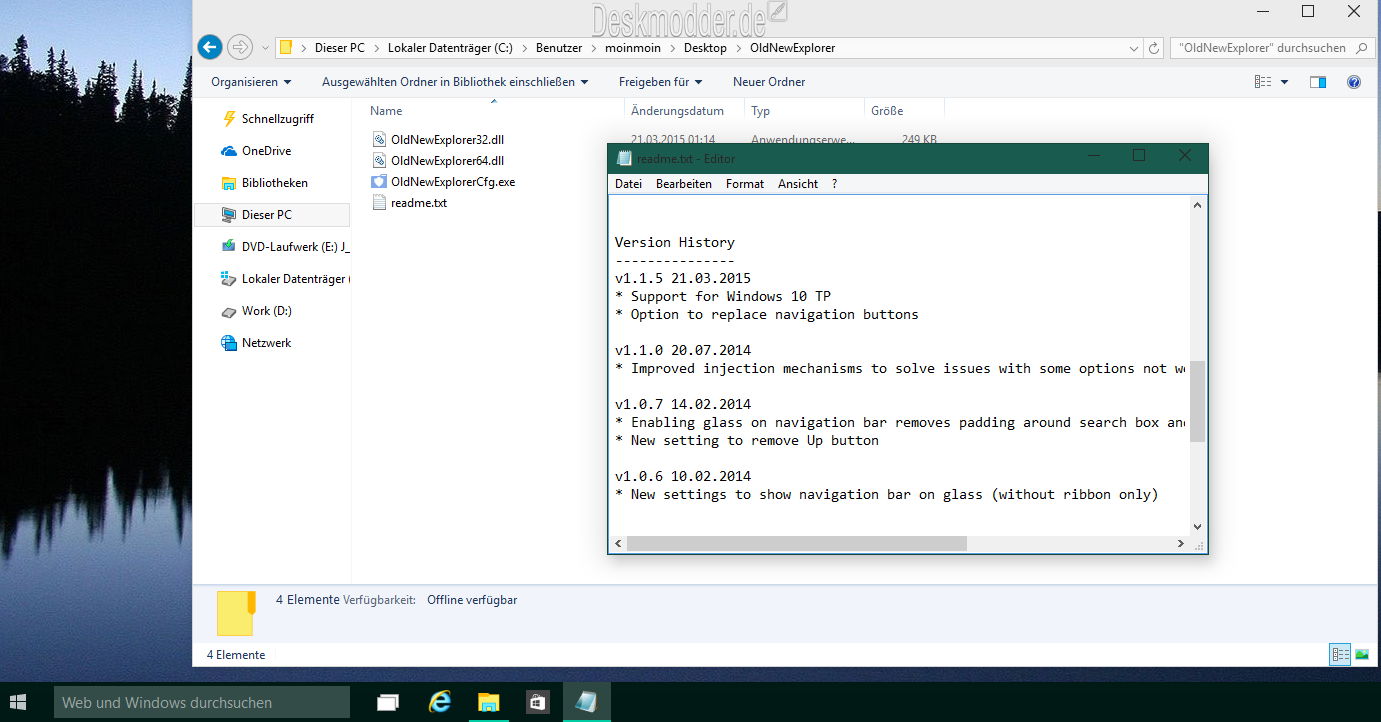The image size is (1381, 722).
Task: Open File Explorer taskbar icon
Action: (488, 703)
